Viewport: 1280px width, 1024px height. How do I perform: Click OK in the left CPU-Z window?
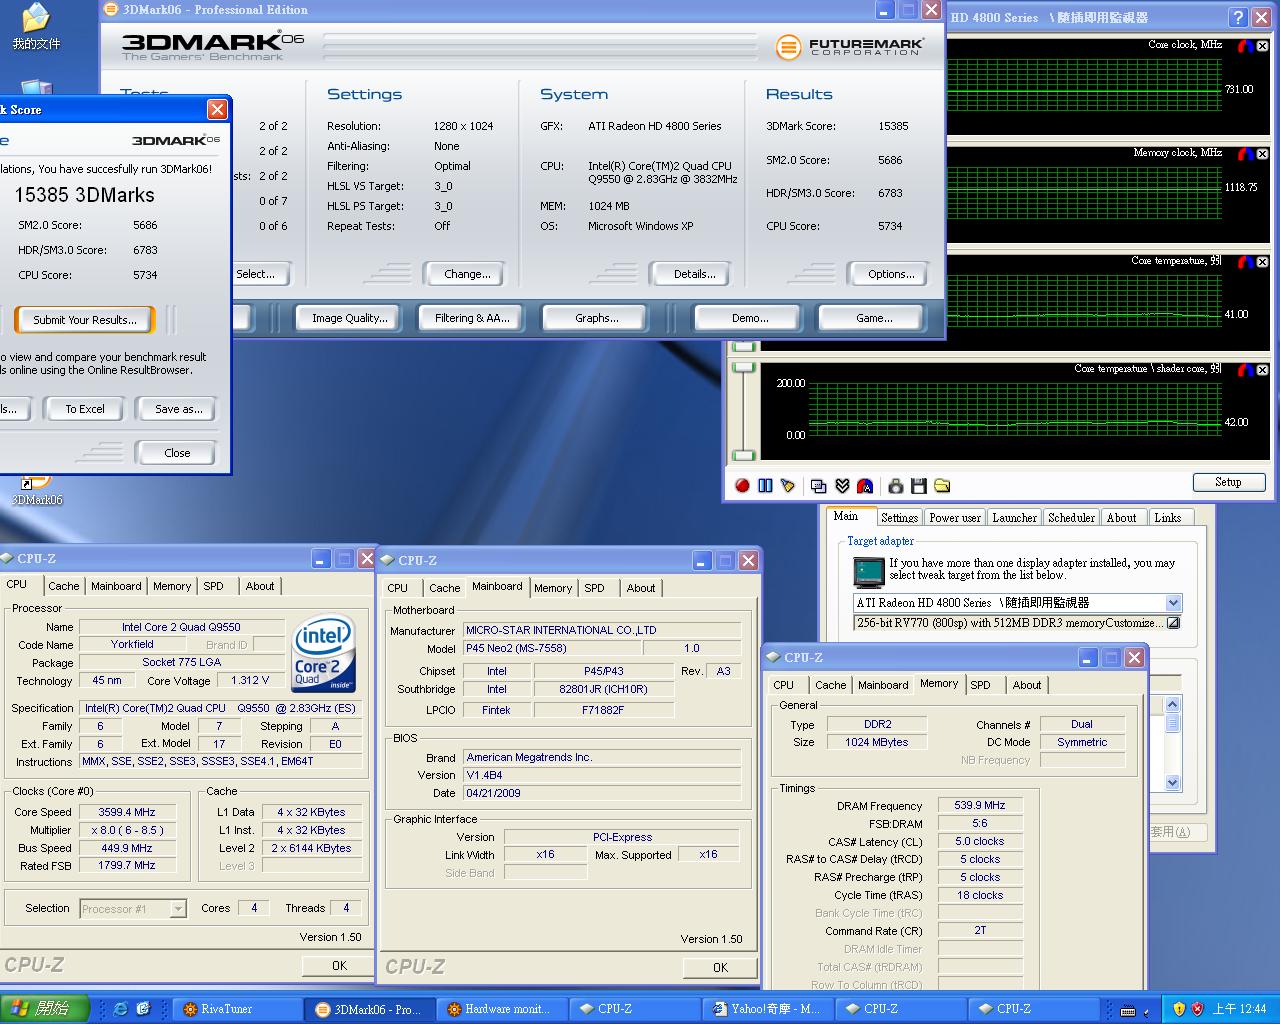tap(339, 965)
